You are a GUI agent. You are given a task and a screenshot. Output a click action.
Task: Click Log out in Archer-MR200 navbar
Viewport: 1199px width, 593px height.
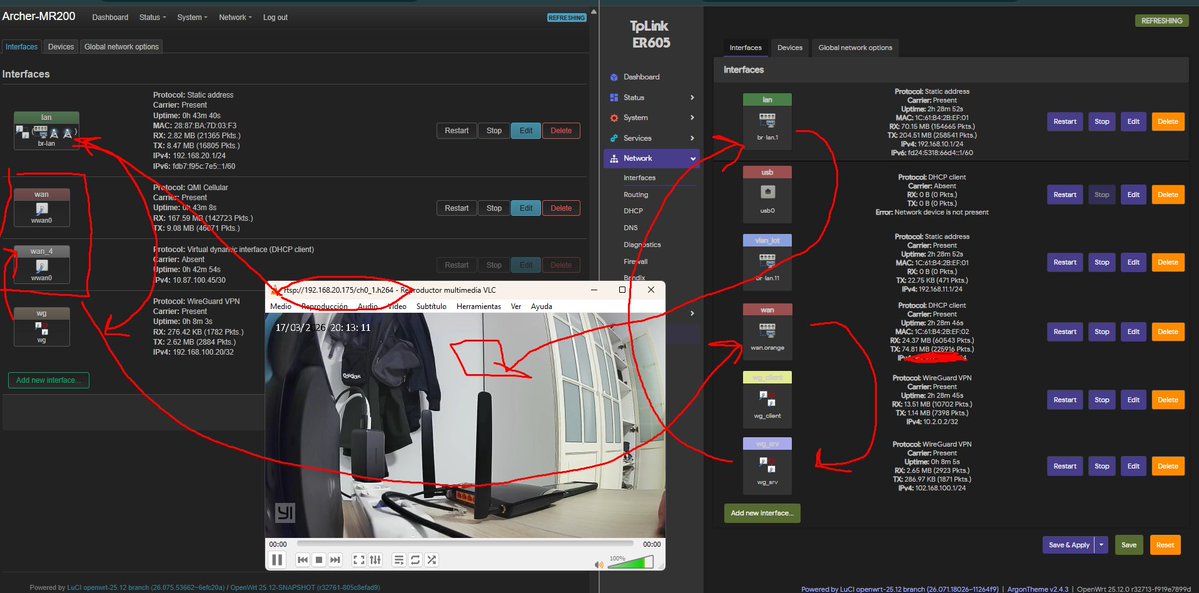(x=275, y=17)
